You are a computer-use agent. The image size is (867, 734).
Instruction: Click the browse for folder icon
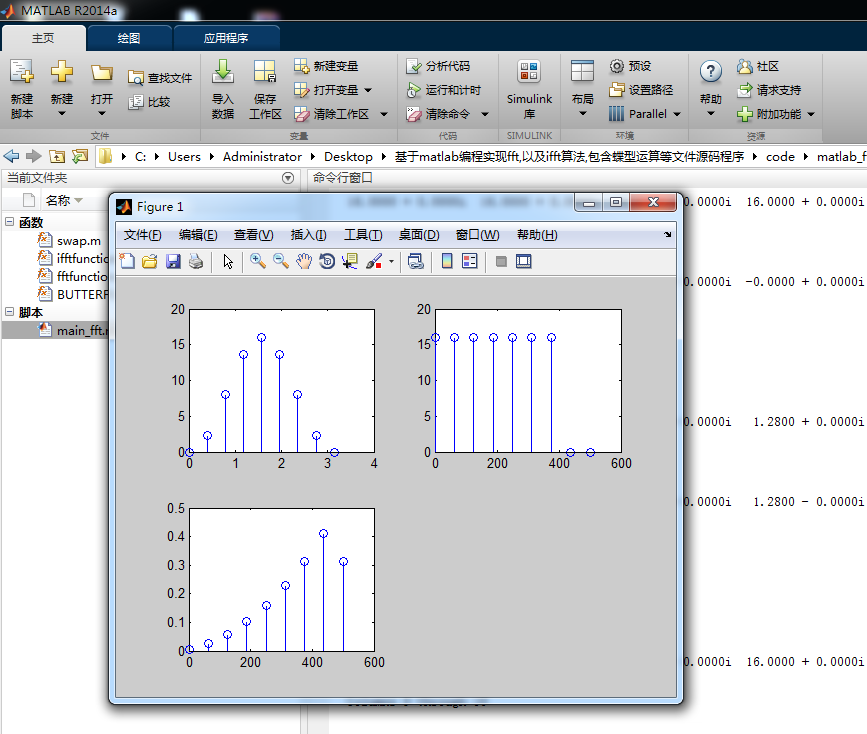coord(80,157)
